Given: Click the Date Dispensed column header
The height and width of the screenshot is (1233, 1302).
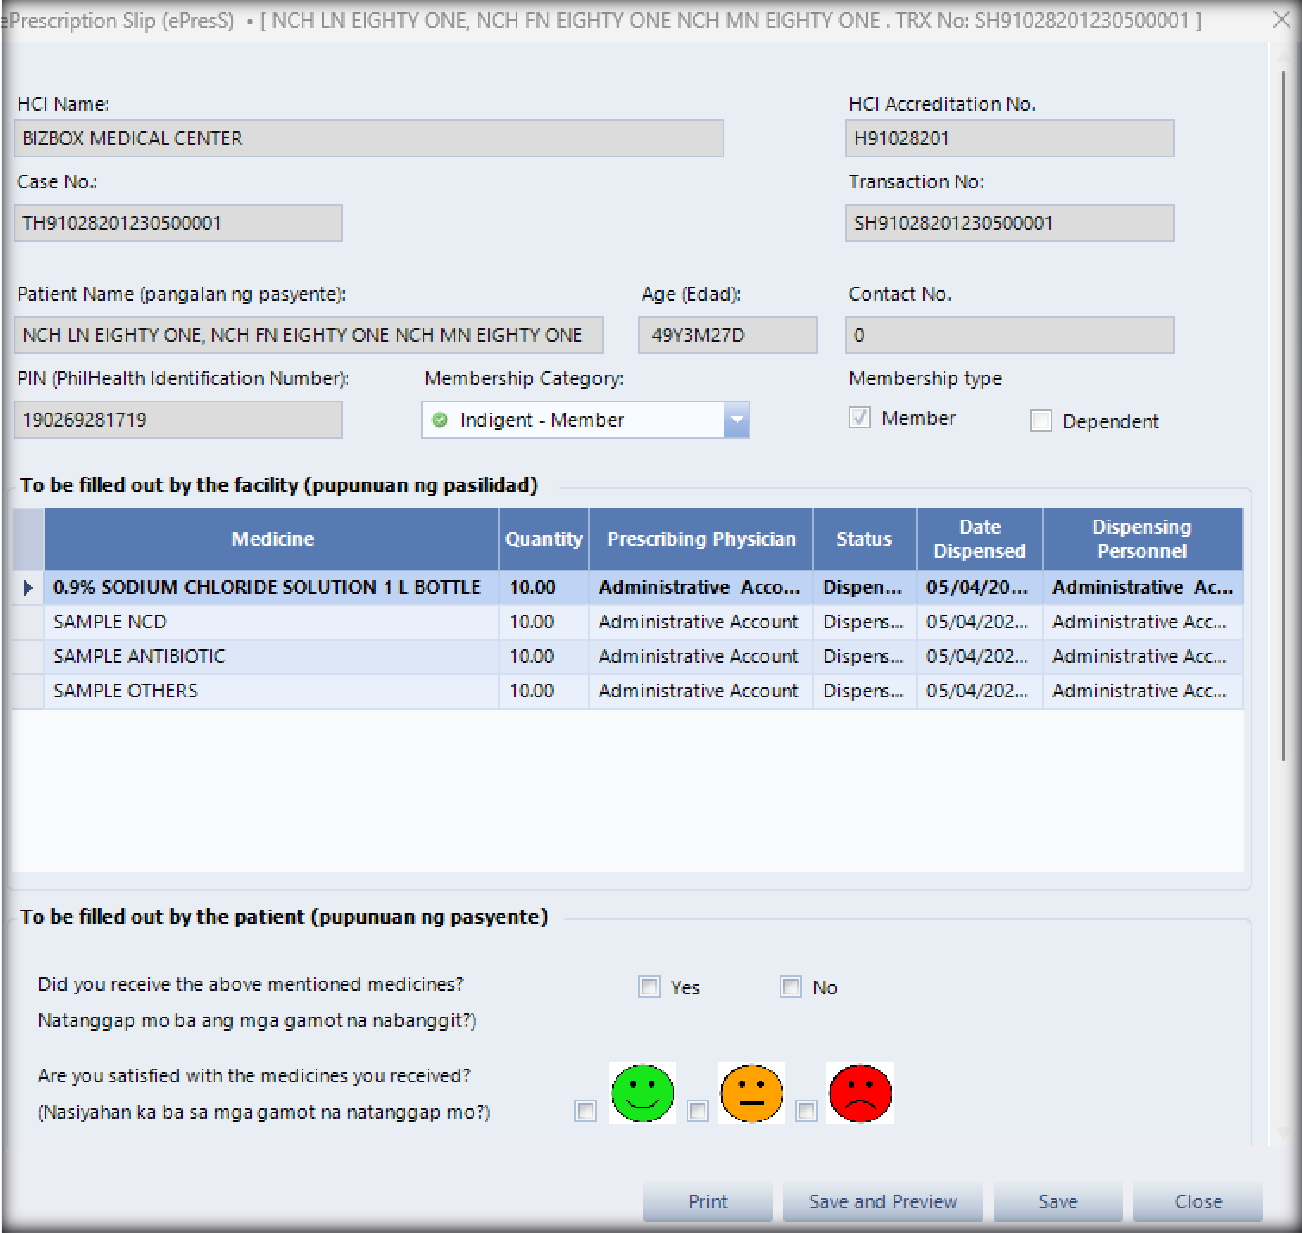Looking at the screenshot, I should (x=979, y=539).
